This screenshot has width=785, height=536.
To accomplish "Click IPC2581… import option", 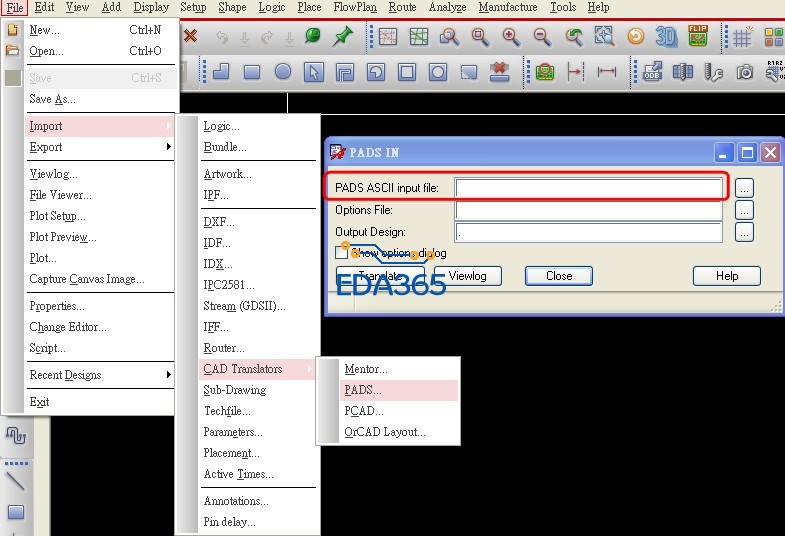I will tap(229, 285).
